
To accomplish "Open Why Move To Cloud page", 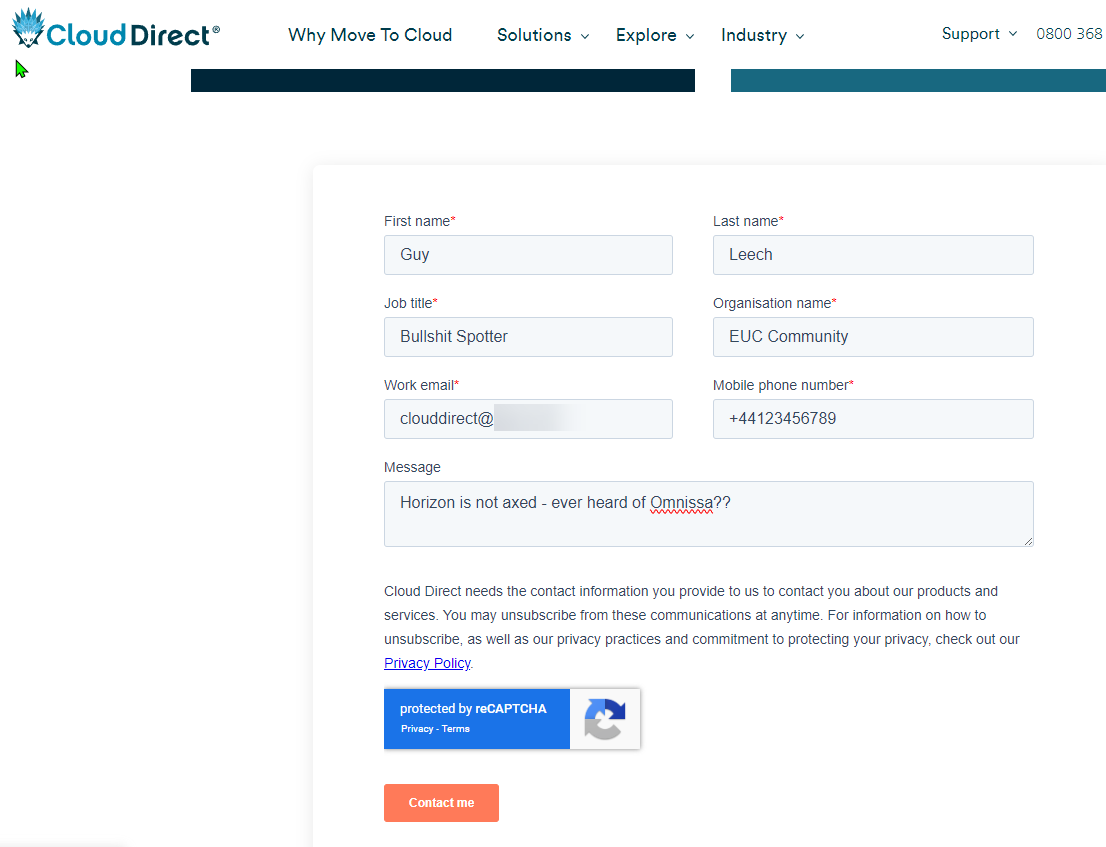I will [x=370, y=35].
